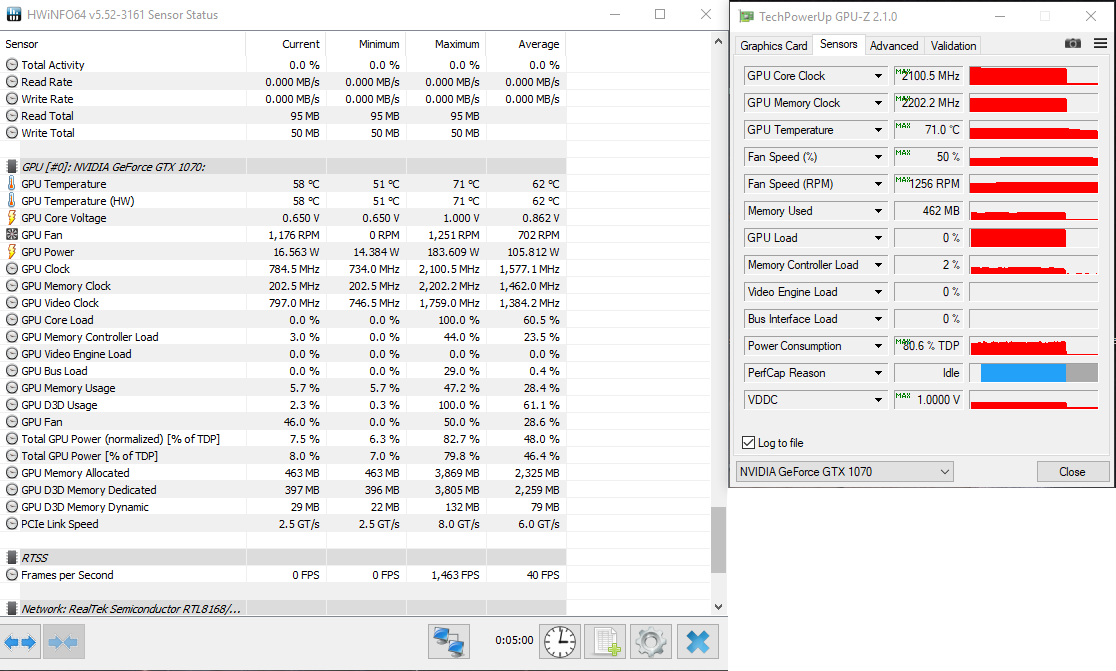Click the 2100.5 MHz GPU Core Clock value

point(929,76)
